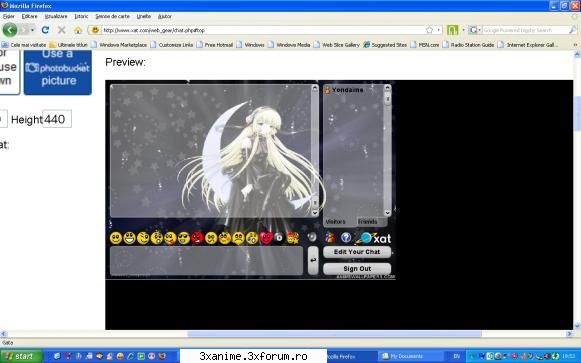
Task: Click the chat messages scroll-down arrow
Action: [x=315, y=213]
